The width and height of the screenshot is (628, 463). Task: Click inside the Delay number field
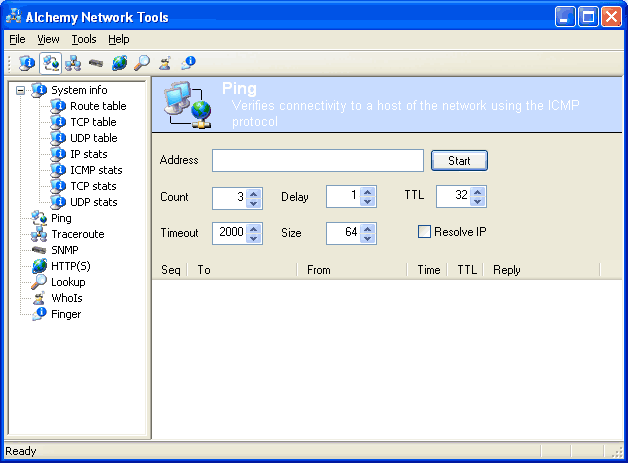click(x=343, y=196)
